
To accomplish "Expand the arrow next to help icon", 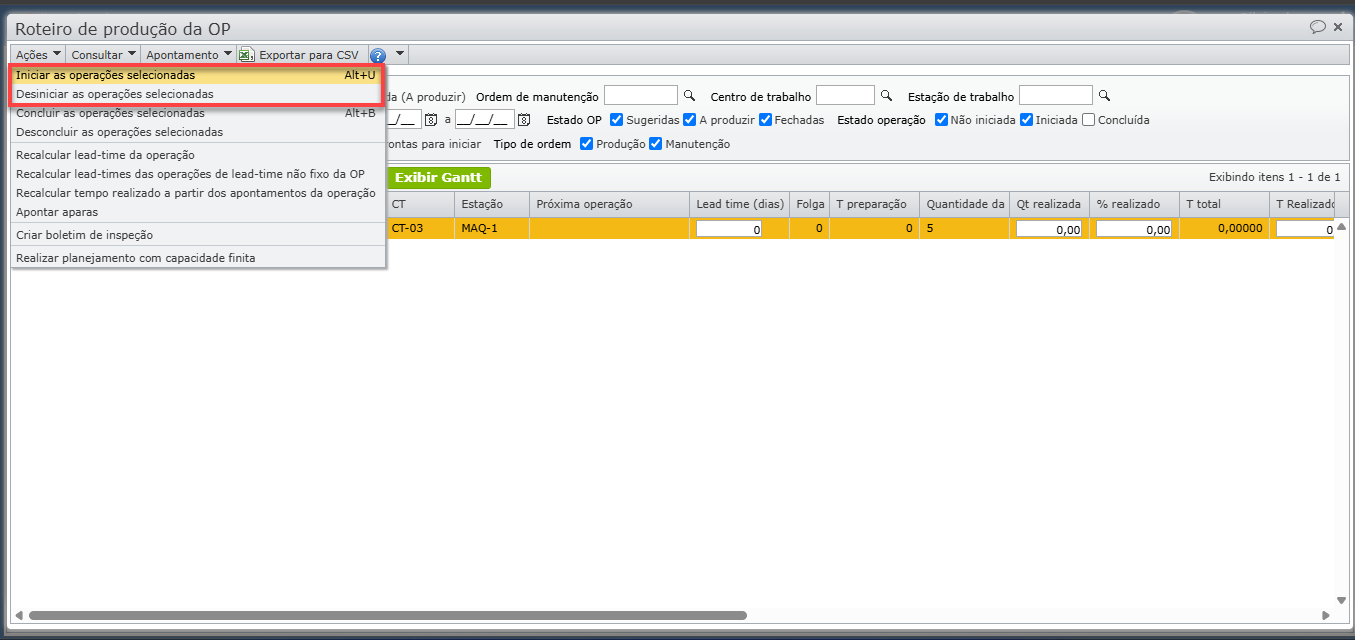I will 400,54.
